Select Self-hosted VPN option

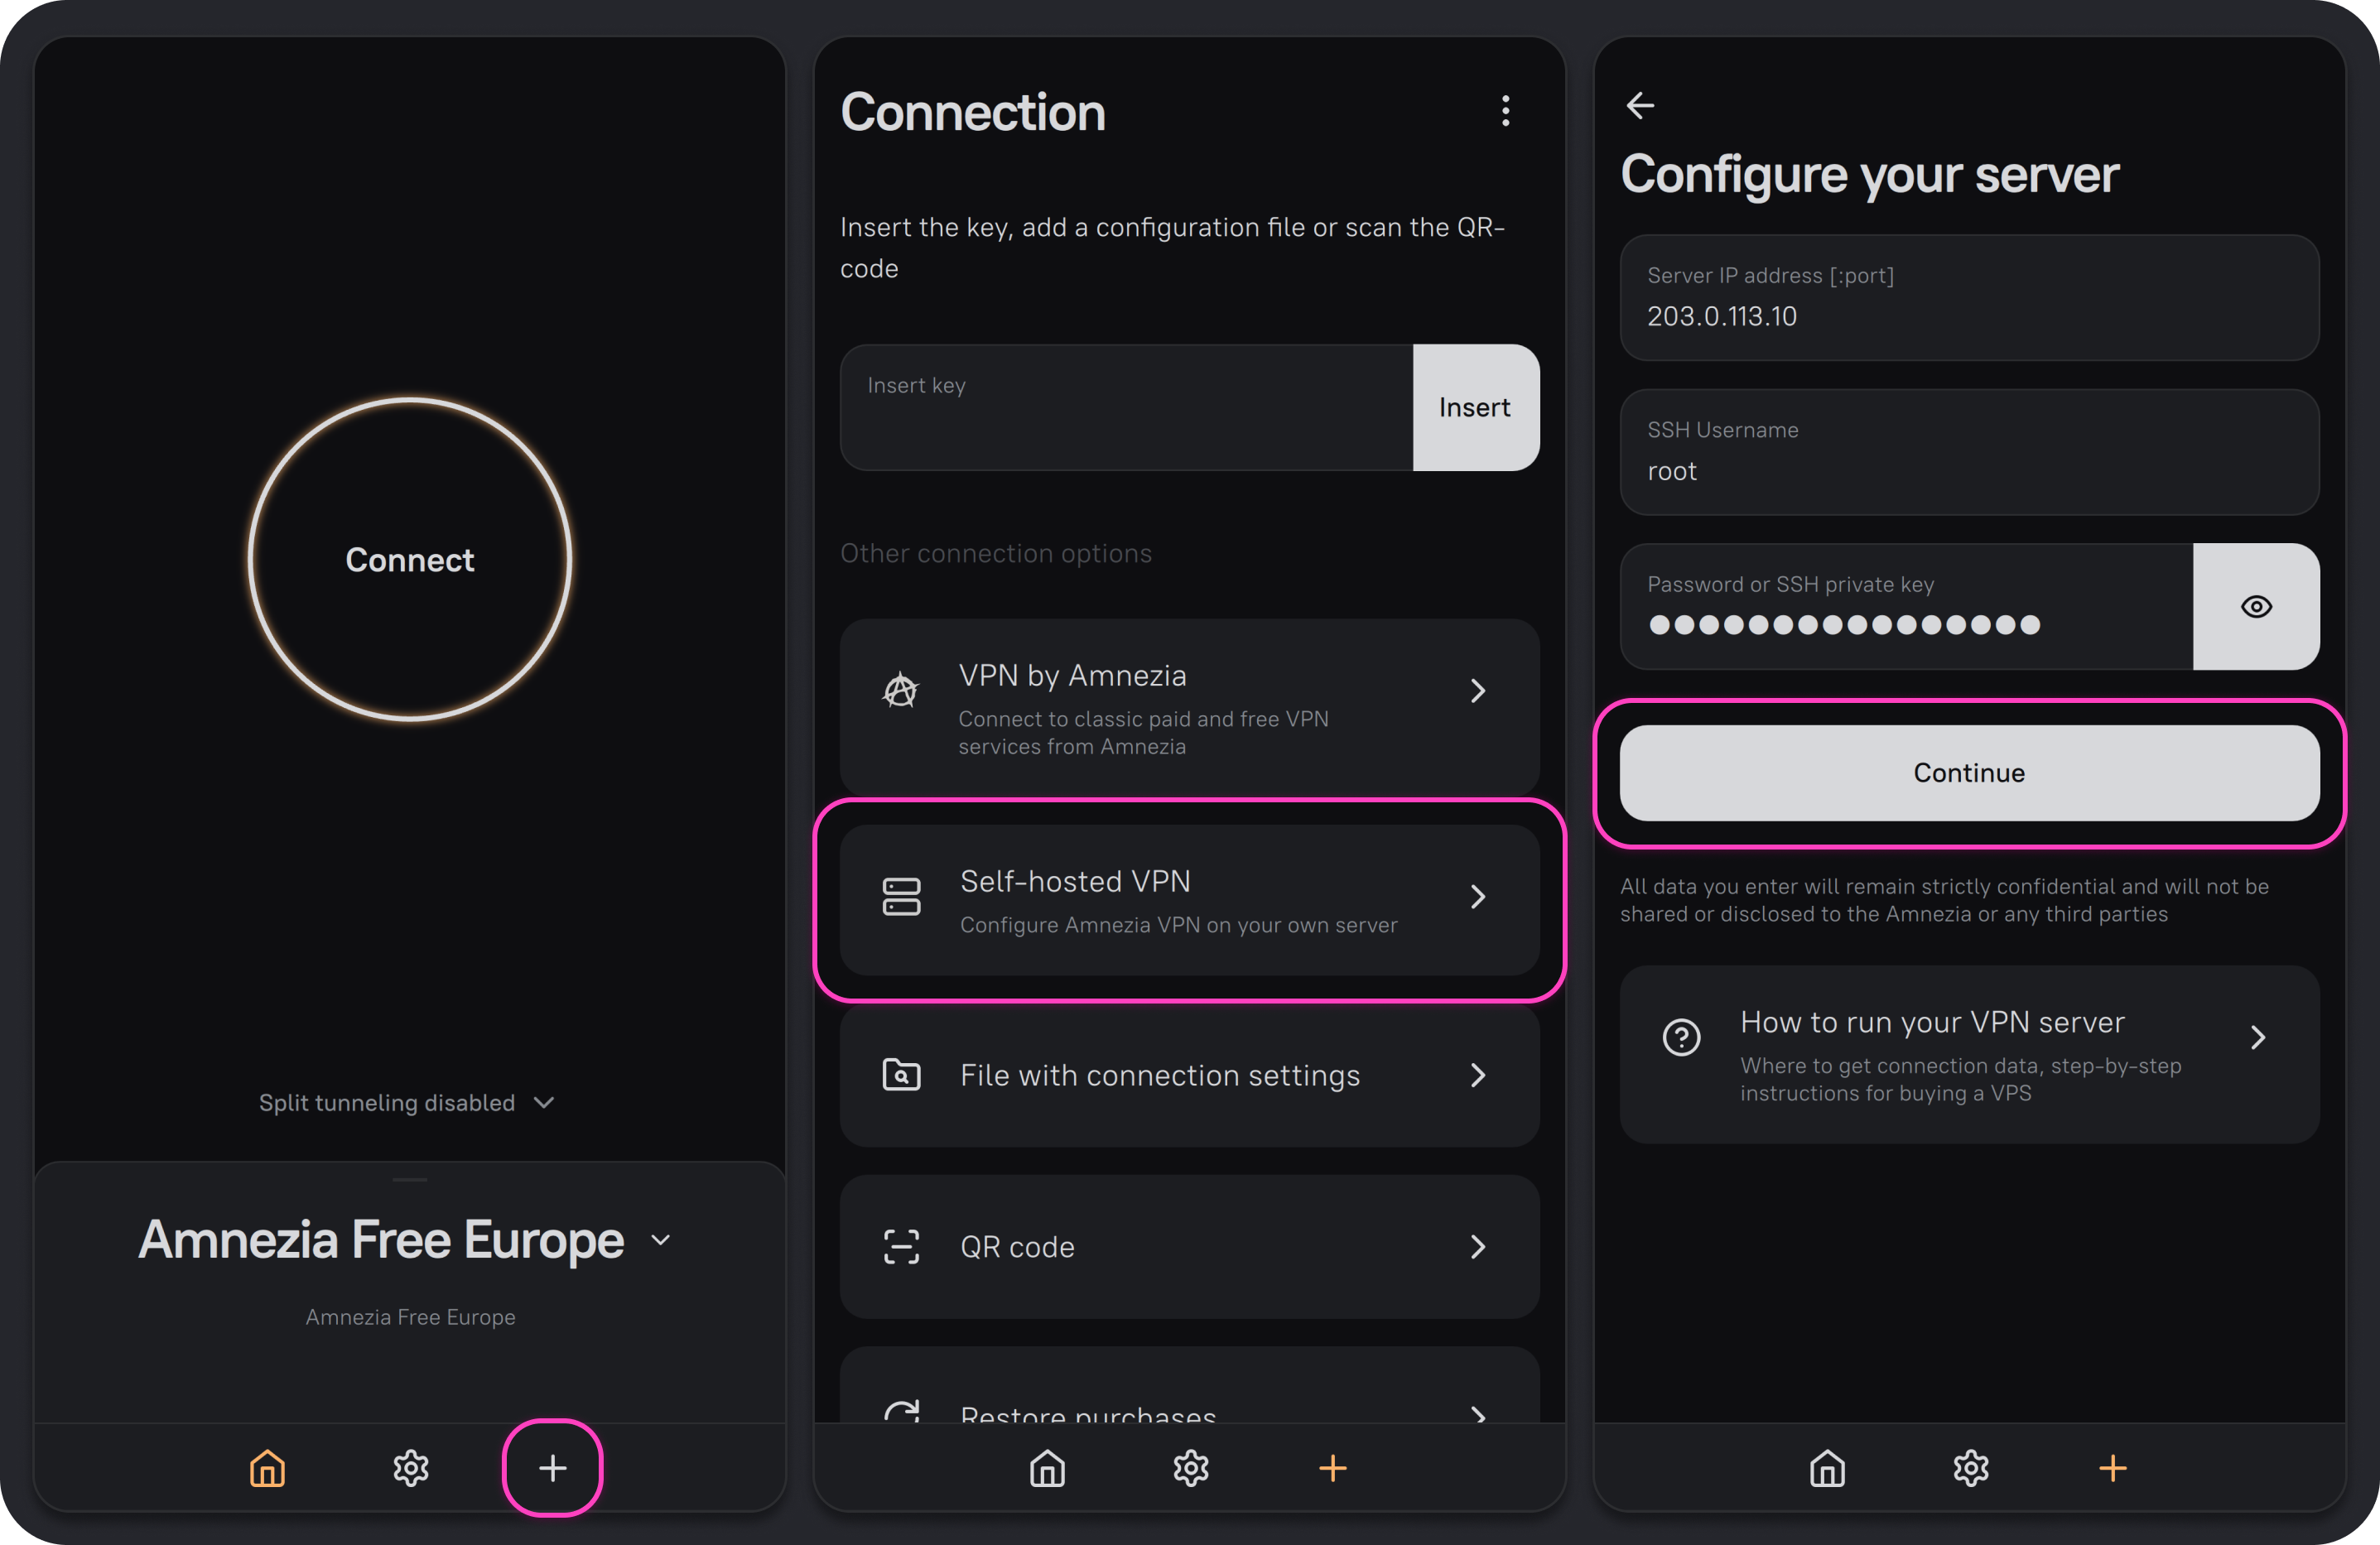(1189, 900)
